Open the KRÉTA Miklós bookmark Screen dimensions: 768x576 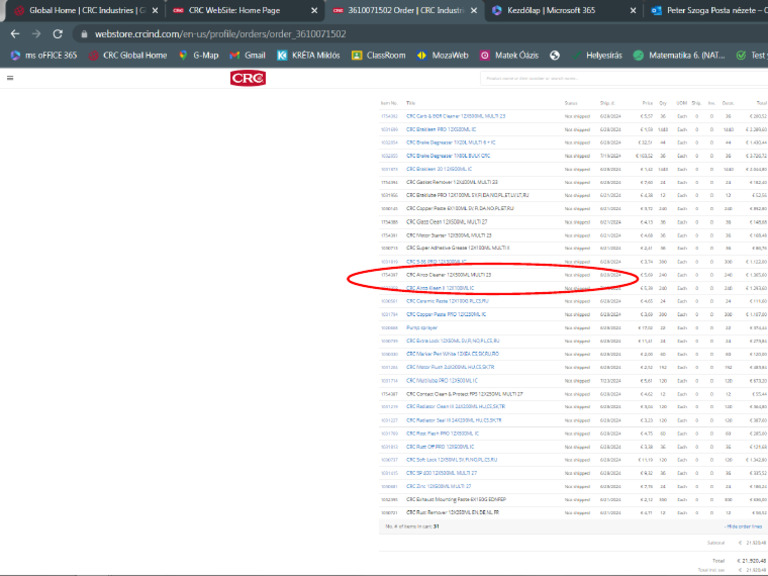309,55
